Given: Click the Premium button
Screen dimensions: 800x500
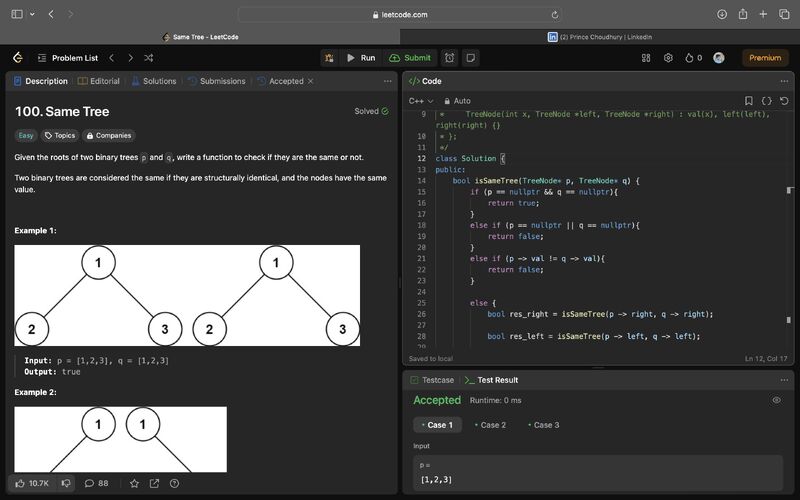Looking at the screenshot, I should click(765, 58).
